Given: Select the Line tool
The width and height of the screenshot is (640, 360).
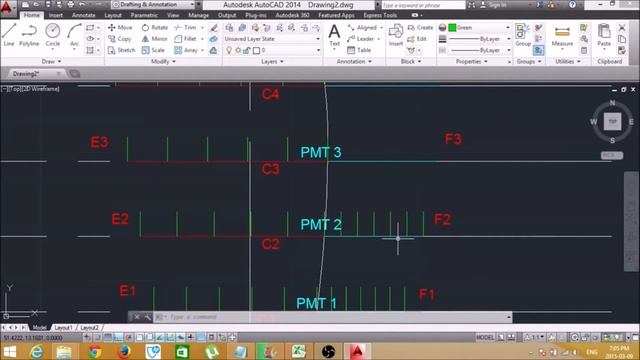Looking at the screenshot, I should tap(9, 35).
